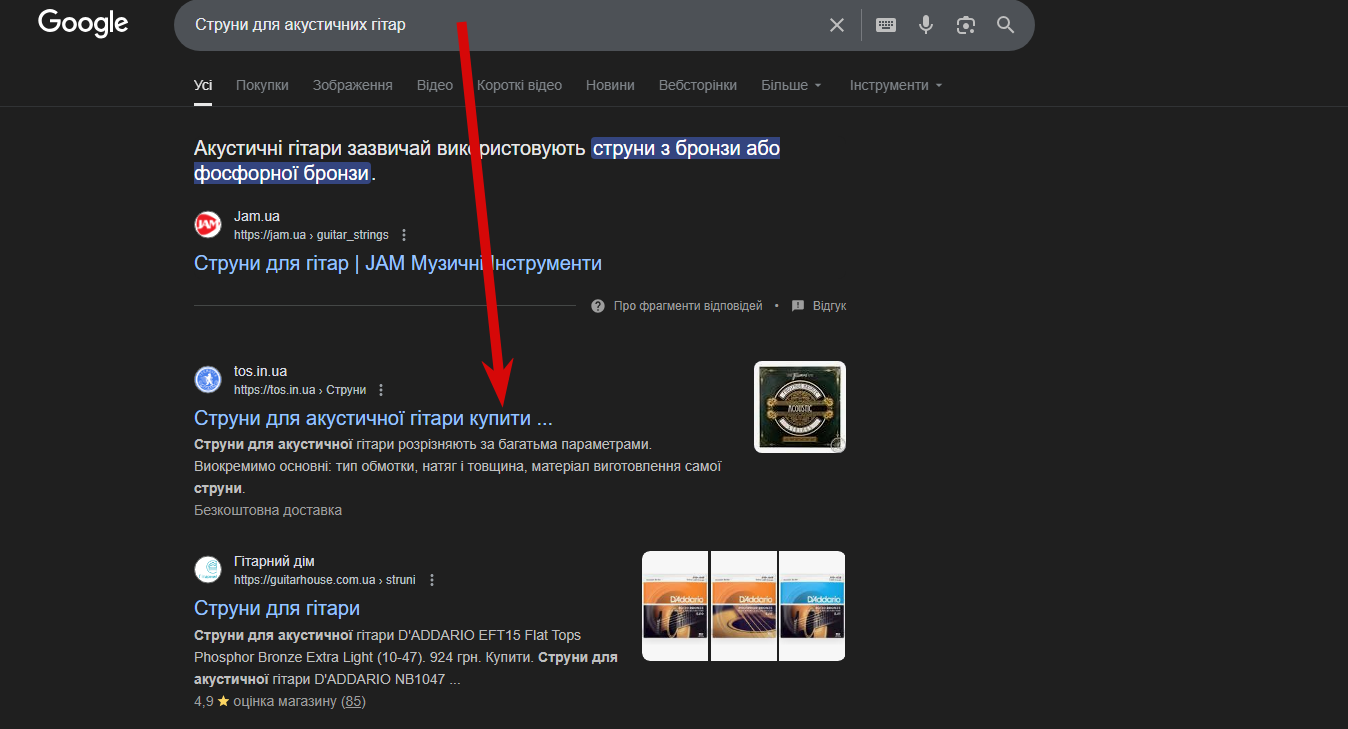The width and height of the screenshot is (1348, 729).
Task: Click the https://tos.in.ua › Струни URL
Action: coord(300,390)
